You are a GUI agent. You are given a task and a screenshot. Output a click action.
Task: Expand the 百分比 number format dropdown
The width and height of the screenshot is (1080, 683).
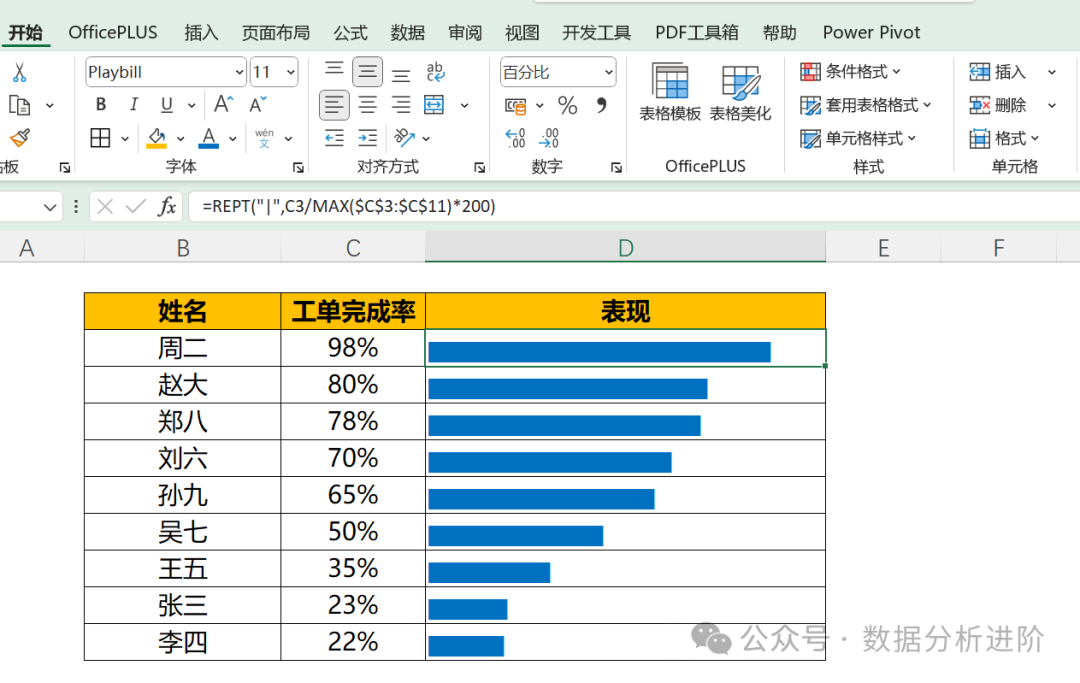(x=609, y=72)
